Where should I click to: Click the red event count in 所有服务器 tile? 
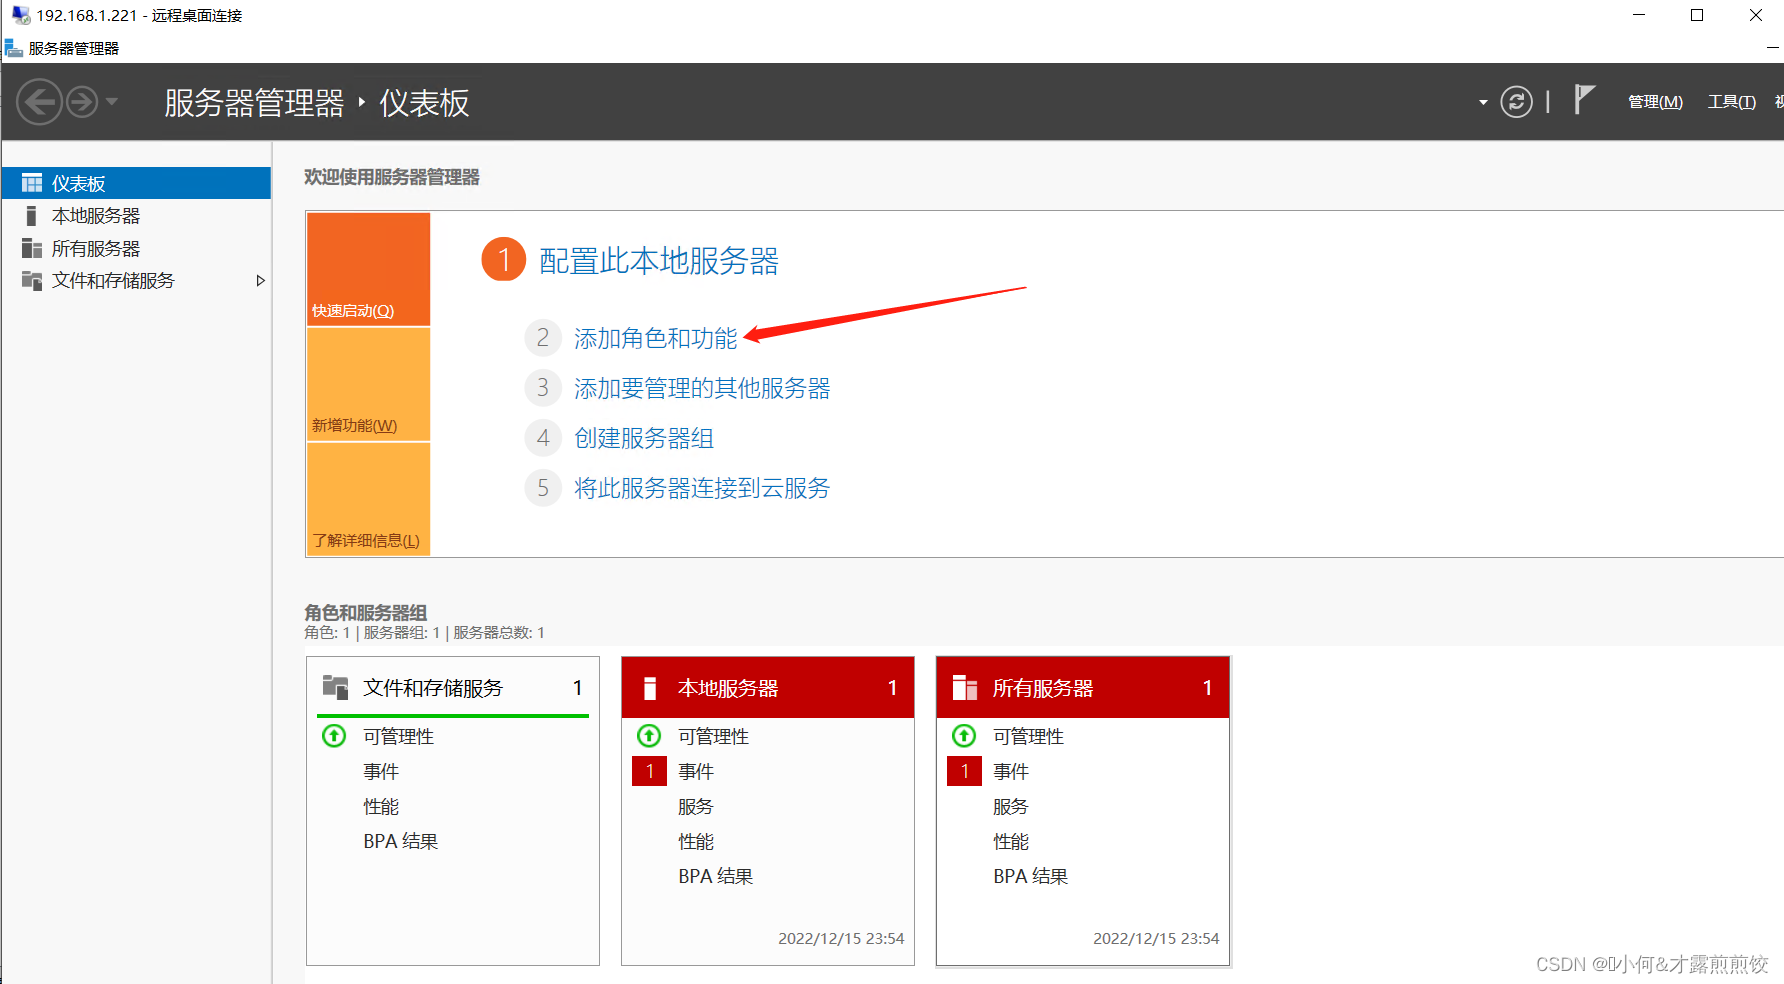click(964, 771)
